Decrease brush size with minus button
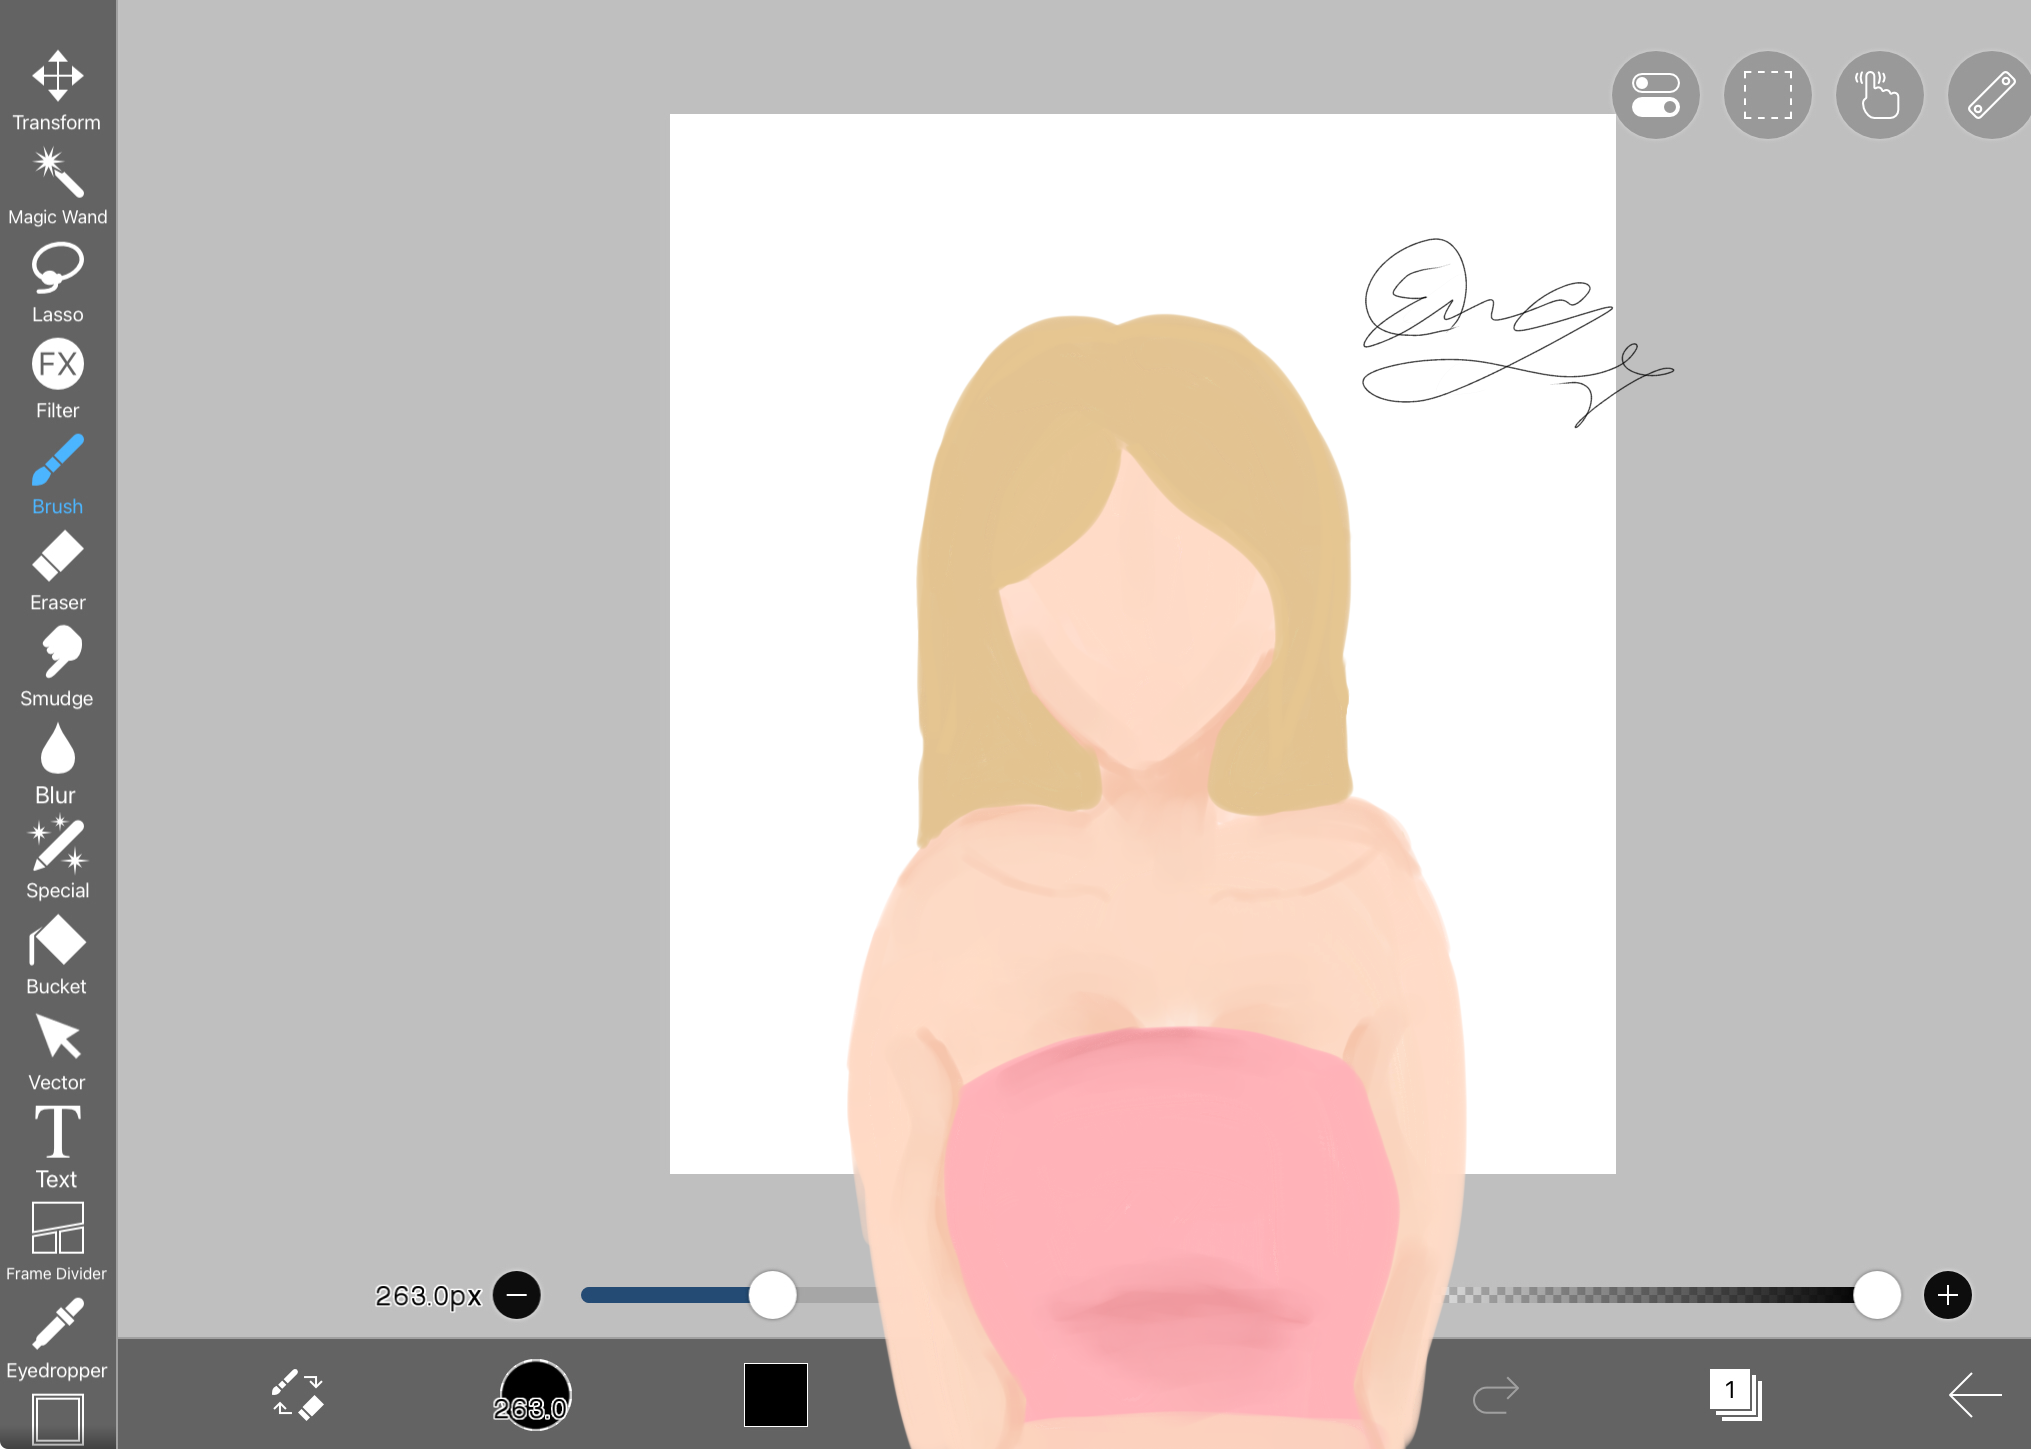Viewport: 2031px width, 1449px height. point(517,1295)
